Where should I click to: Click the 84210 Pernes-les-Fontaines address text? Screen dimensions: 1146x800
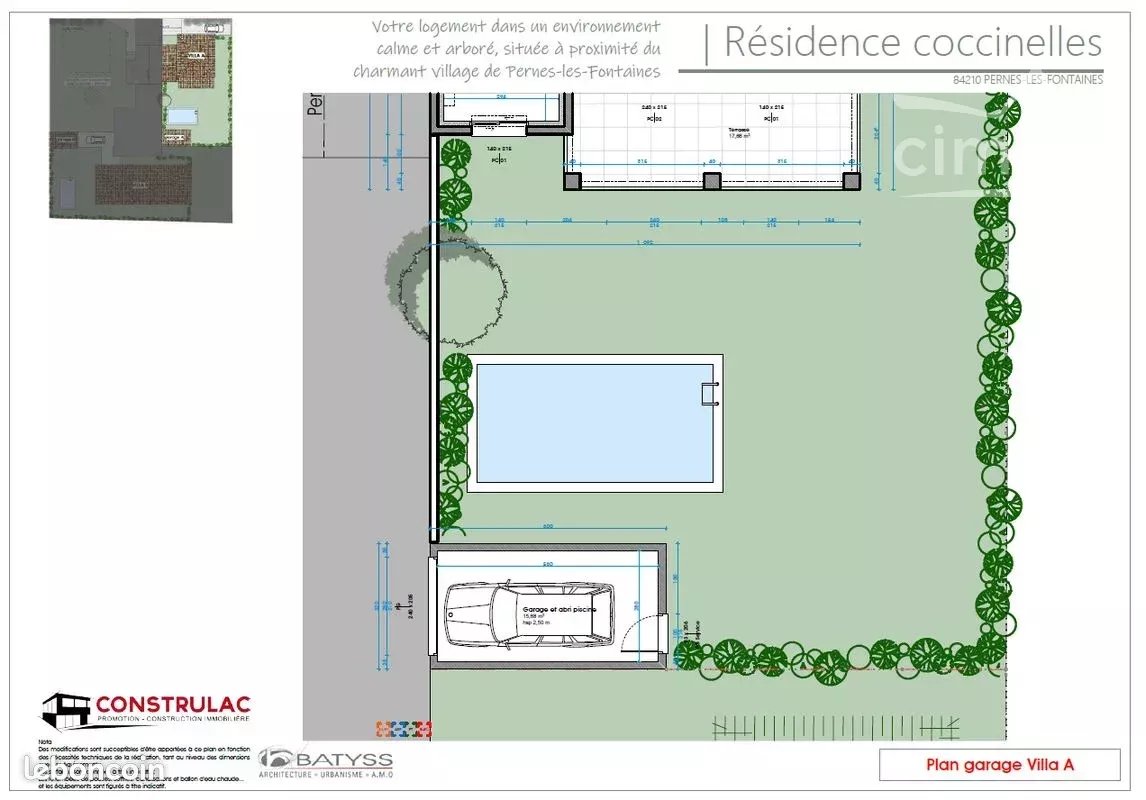pos(1027,80)
